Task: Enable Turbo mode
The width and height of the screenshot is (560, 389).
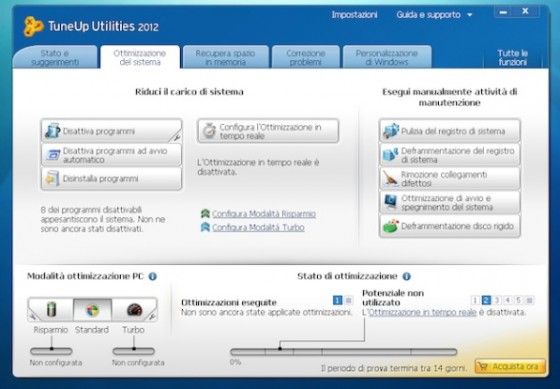Action: click(x=134, y=310)
